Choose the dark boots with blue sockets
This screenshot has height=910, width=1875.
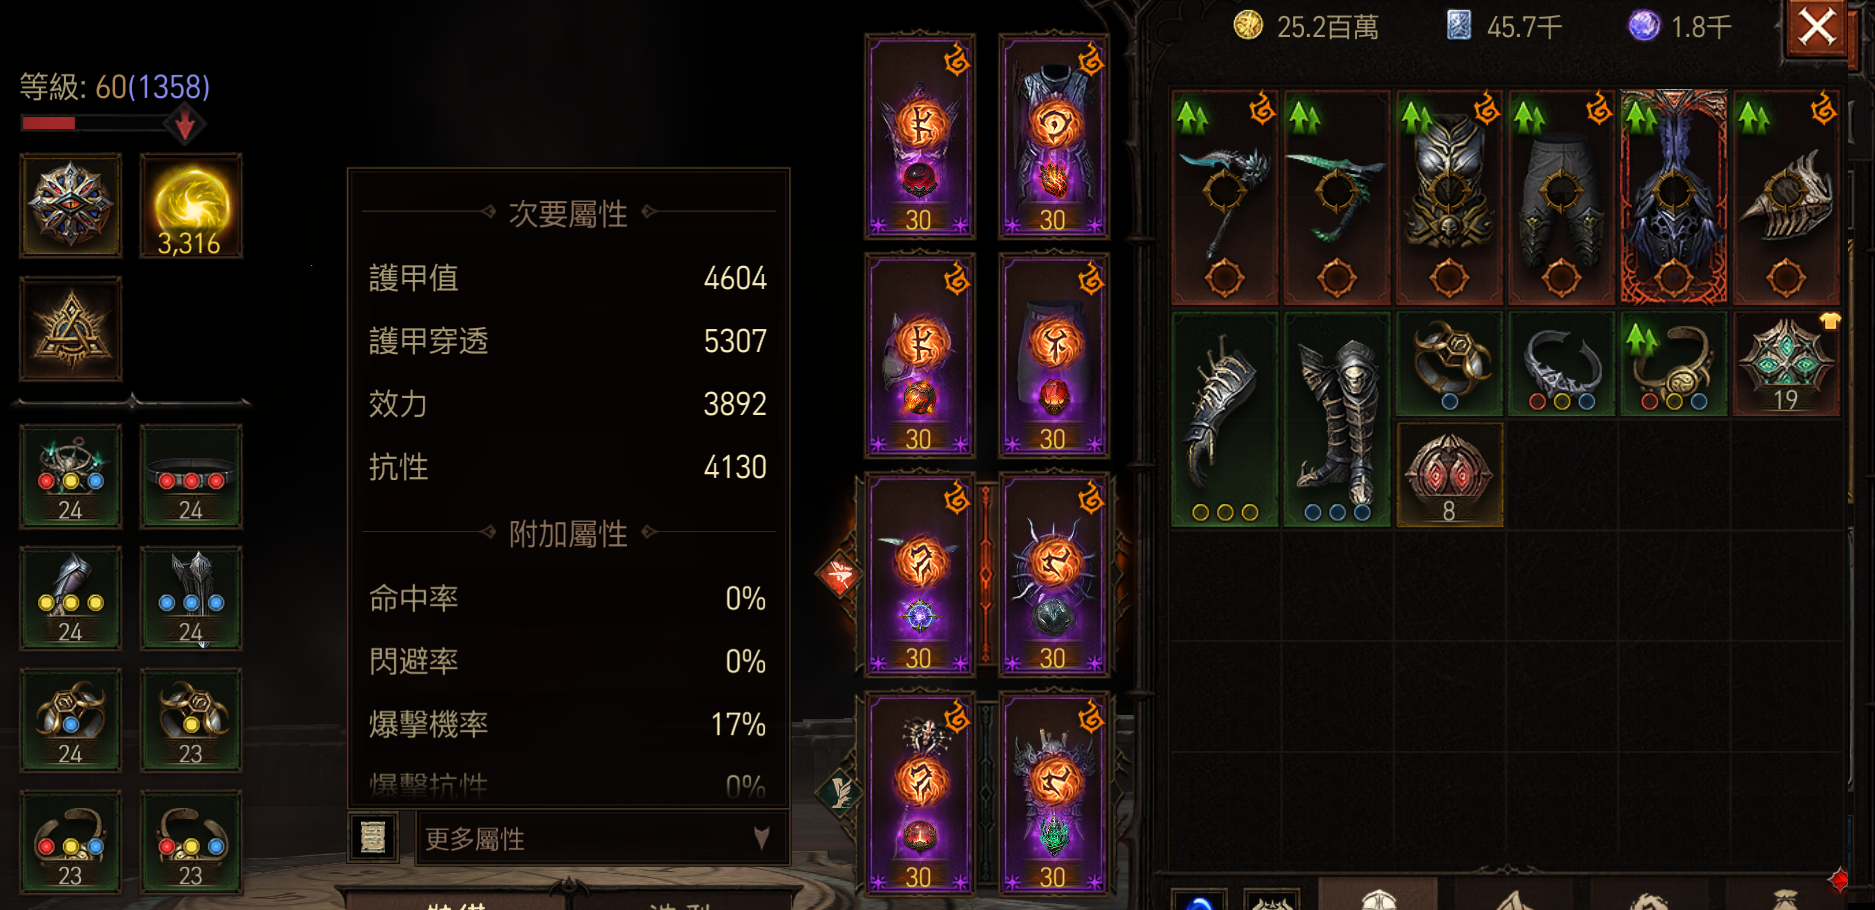point(1337,419)
